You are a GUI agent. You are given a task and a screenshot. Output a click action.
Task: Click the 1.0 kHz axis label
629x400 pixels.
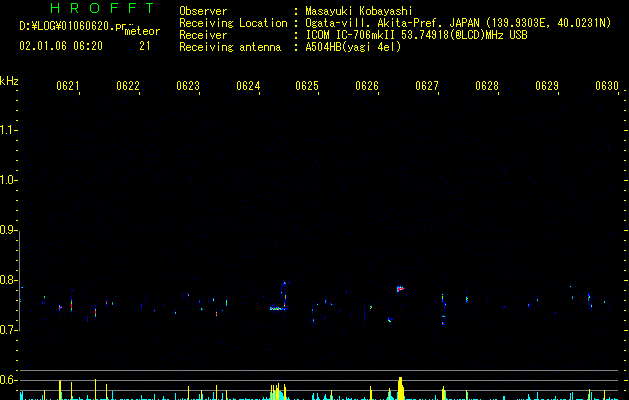point(8,180)
